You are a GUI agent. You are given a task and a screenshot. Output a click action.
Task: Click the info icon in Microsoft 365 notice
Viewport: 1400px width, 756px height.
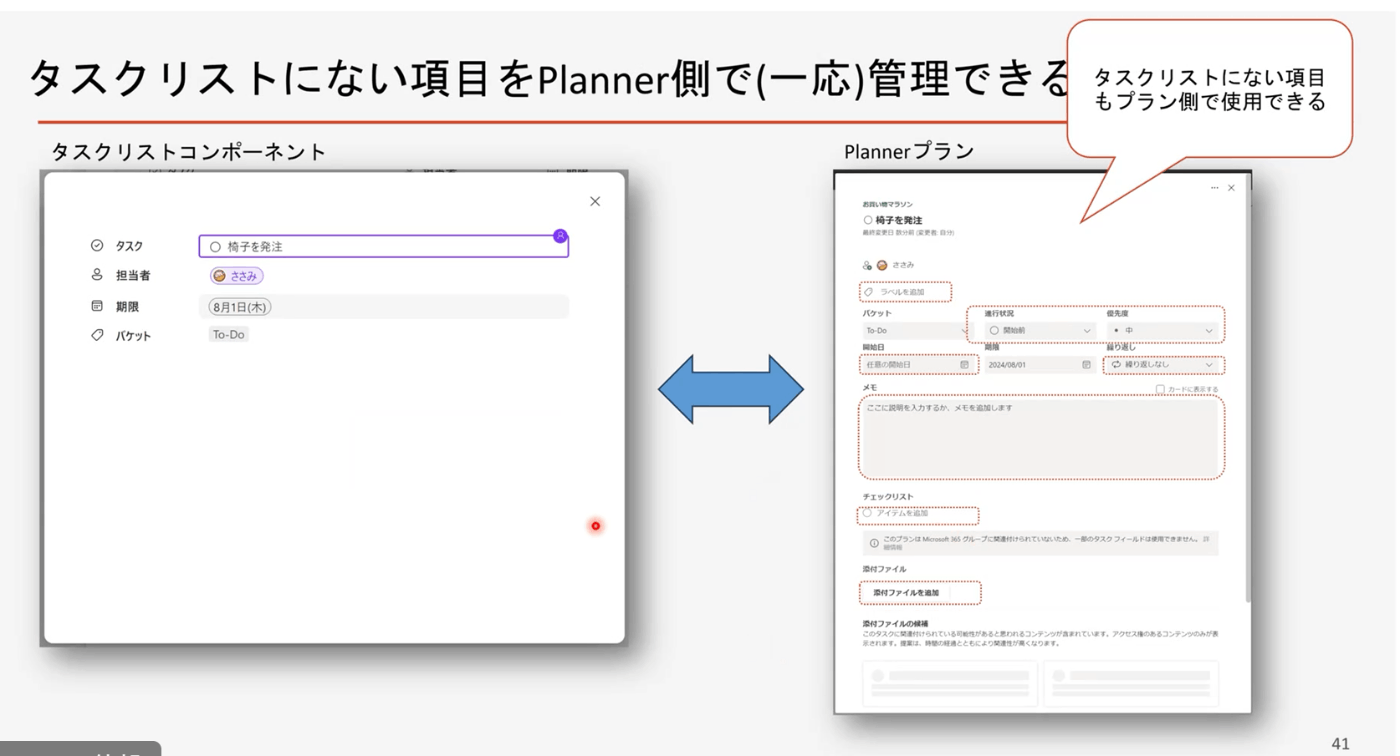873,543
